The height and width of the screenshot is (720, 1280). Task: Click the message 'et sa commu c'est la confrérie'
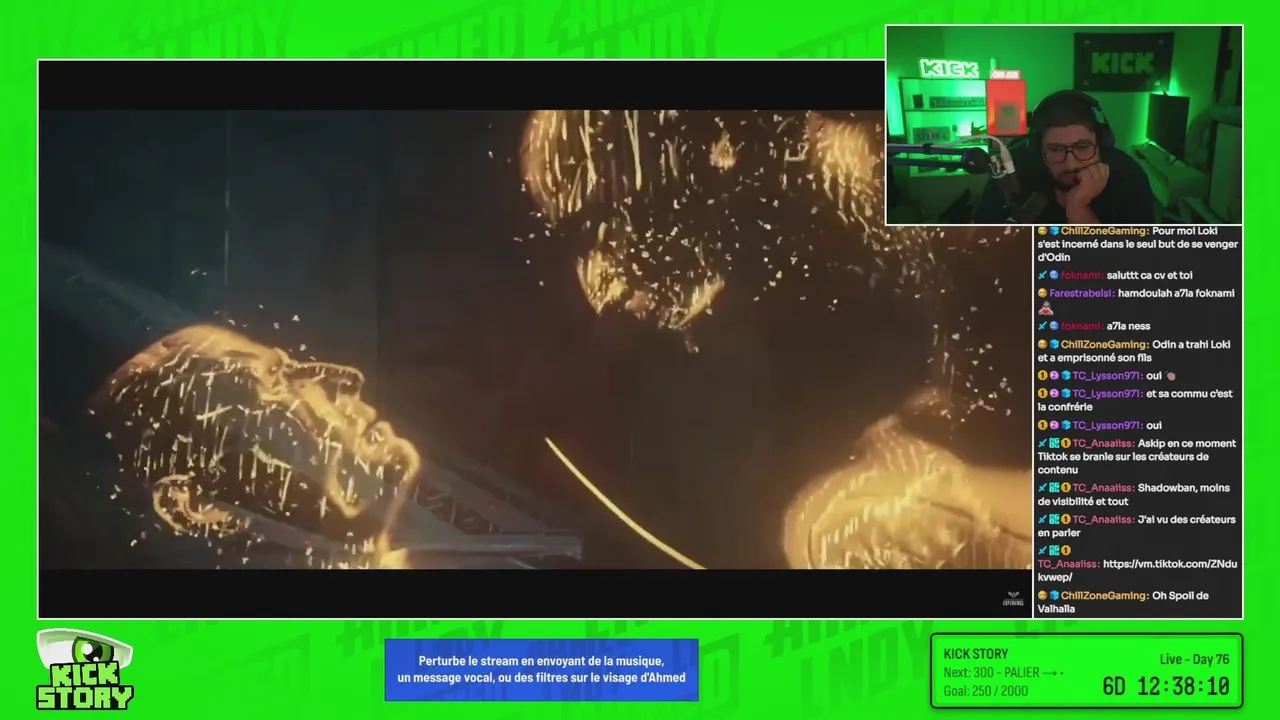click(x=1137, y=400)
